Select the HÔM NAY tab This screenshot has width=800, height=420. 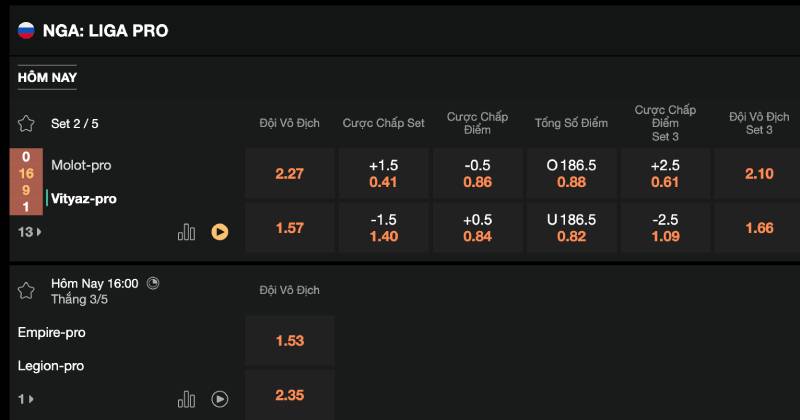point(47,77)
